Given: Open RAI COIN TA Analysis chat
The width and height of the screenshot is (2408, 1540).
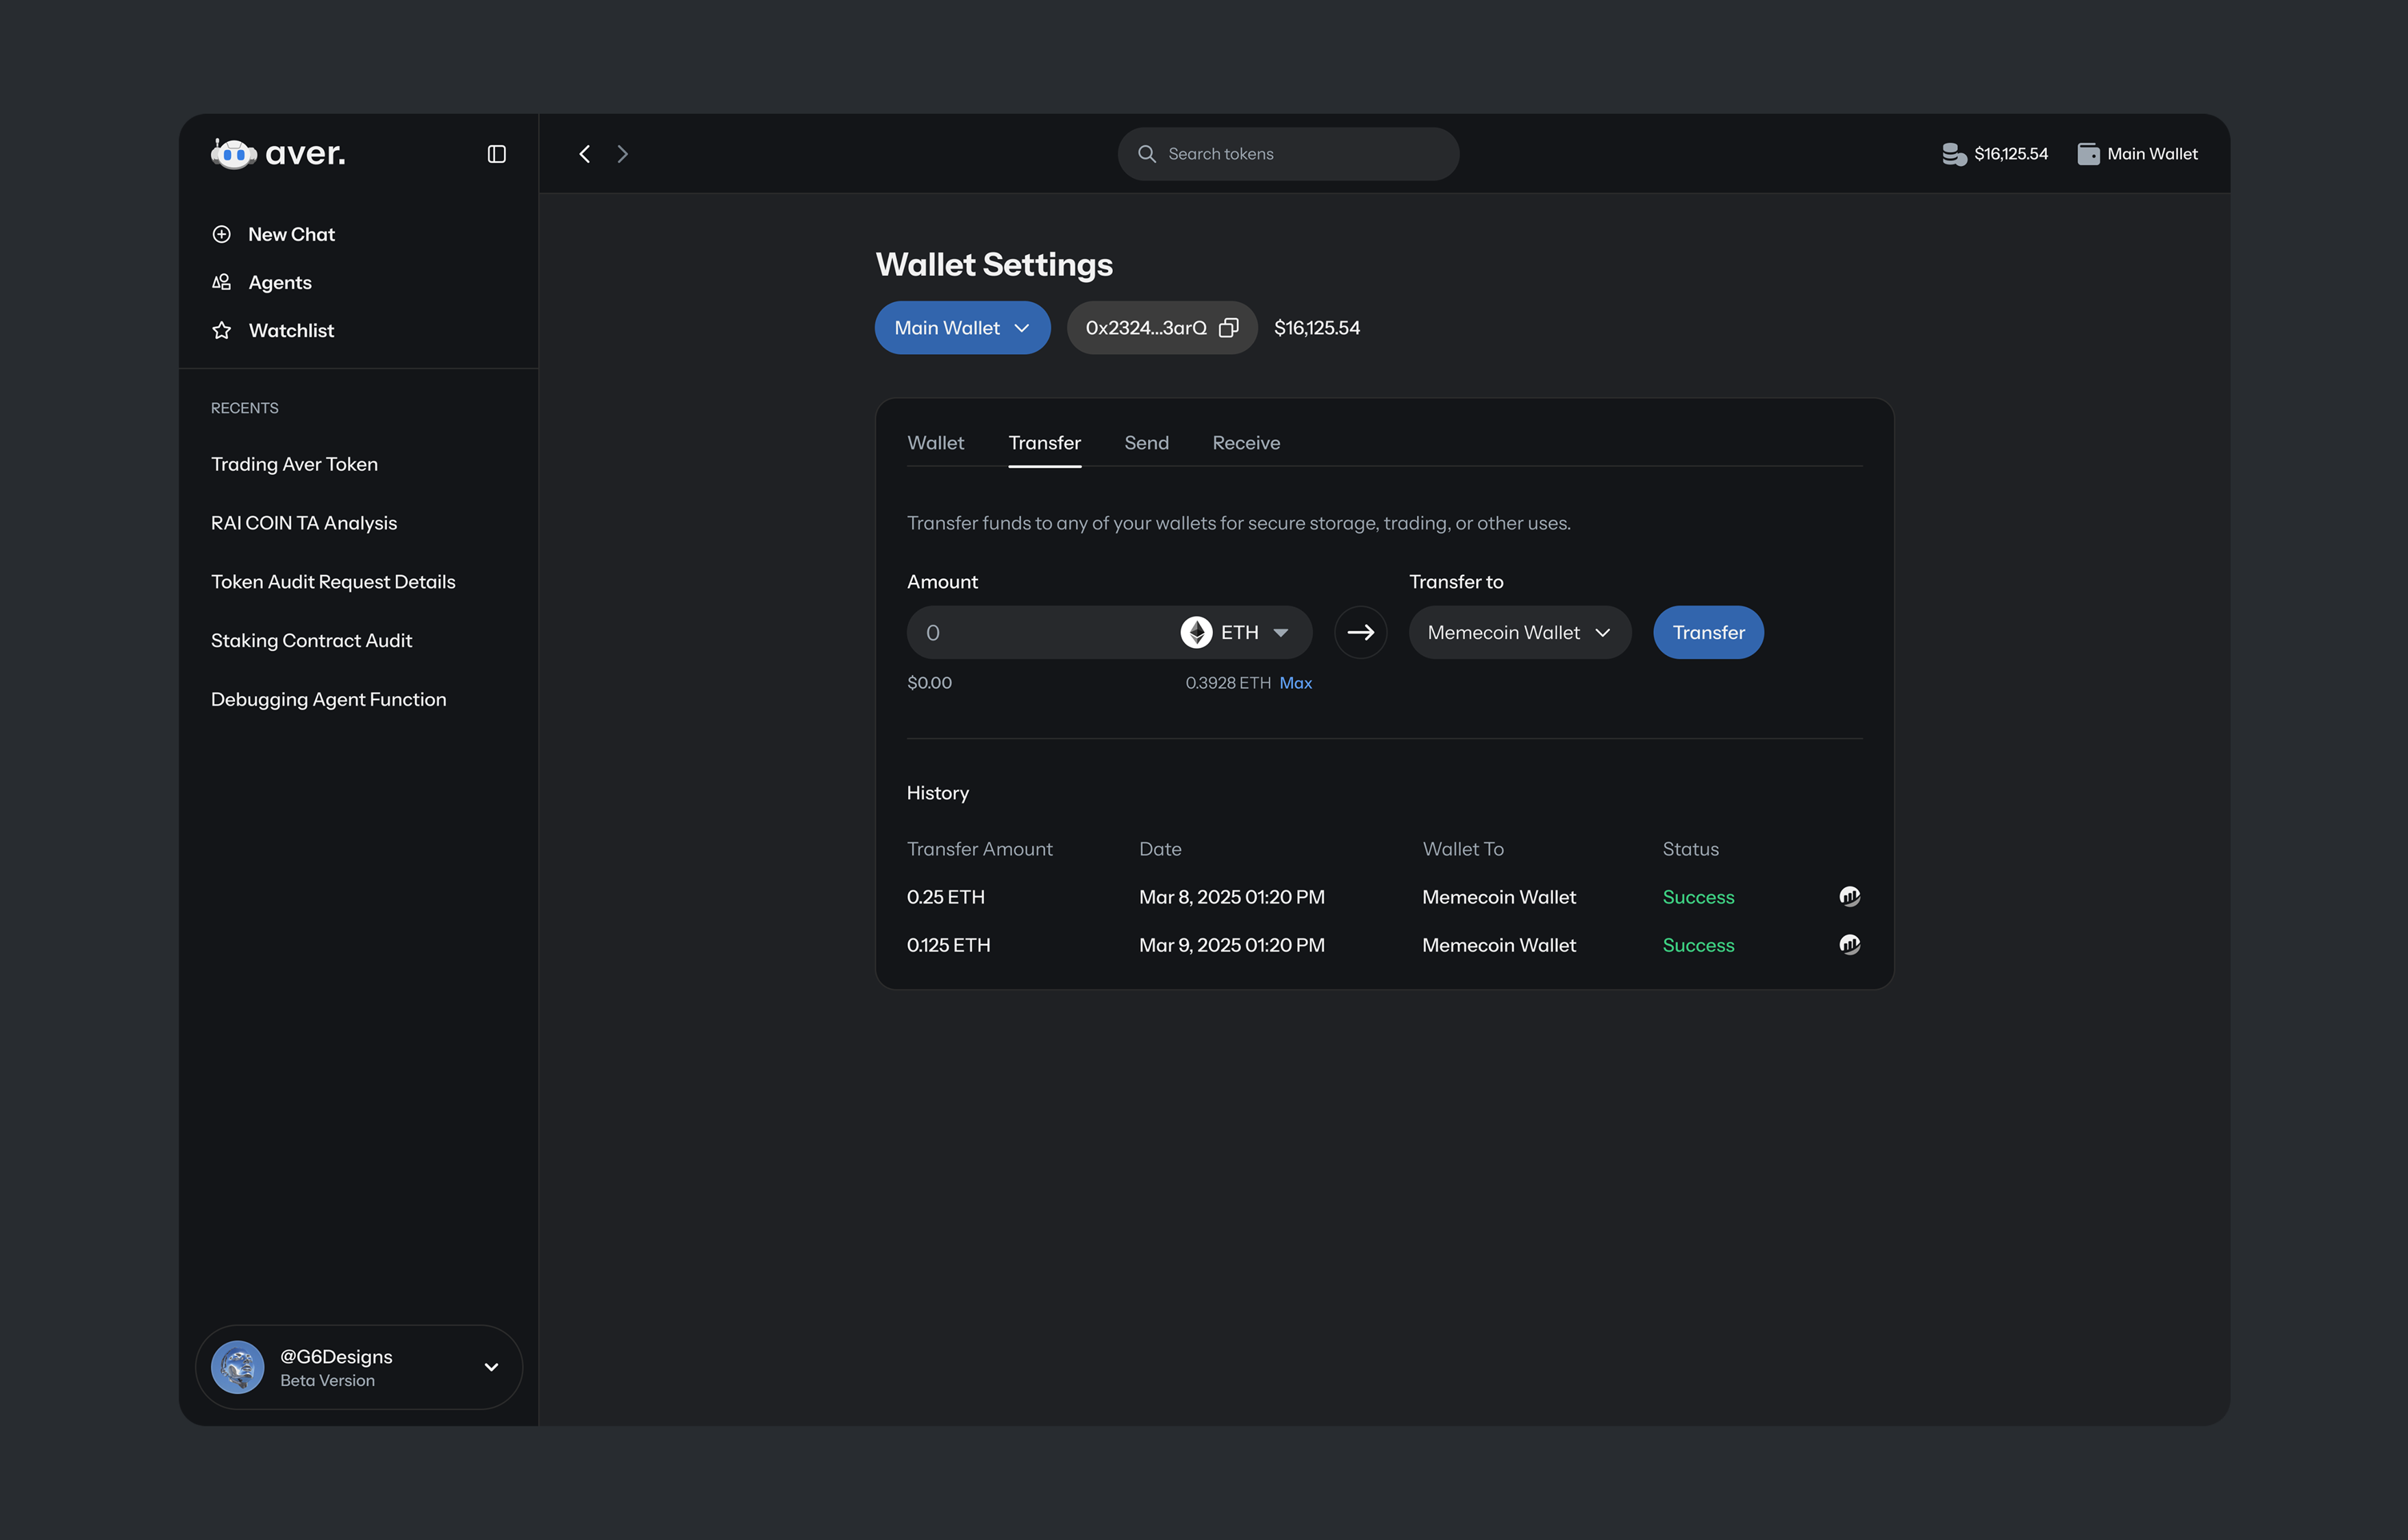Looking at the screenshot, I should (x=304, y=523).
